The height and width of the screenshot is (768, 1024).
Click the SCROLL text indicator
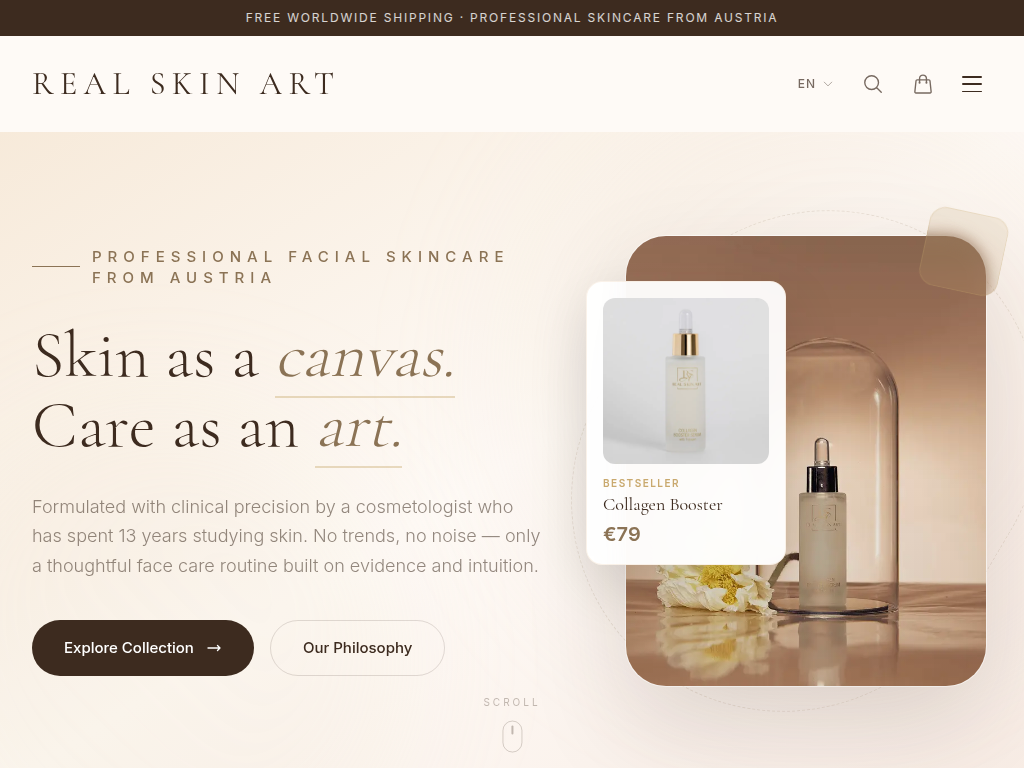(x=511, y=702)
